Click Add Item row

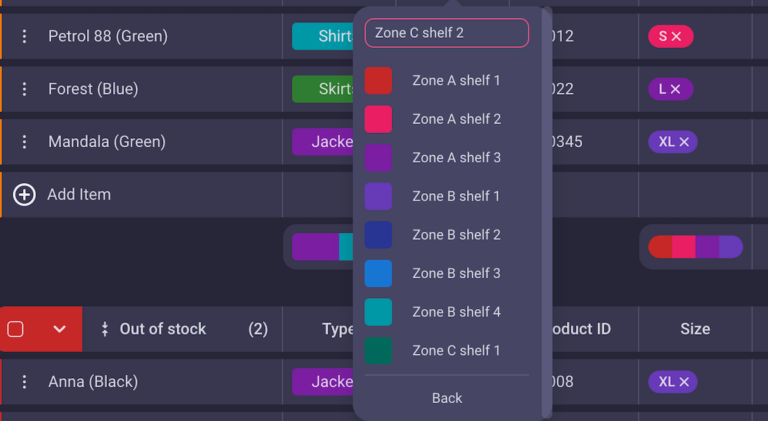[x=141, y=195]
